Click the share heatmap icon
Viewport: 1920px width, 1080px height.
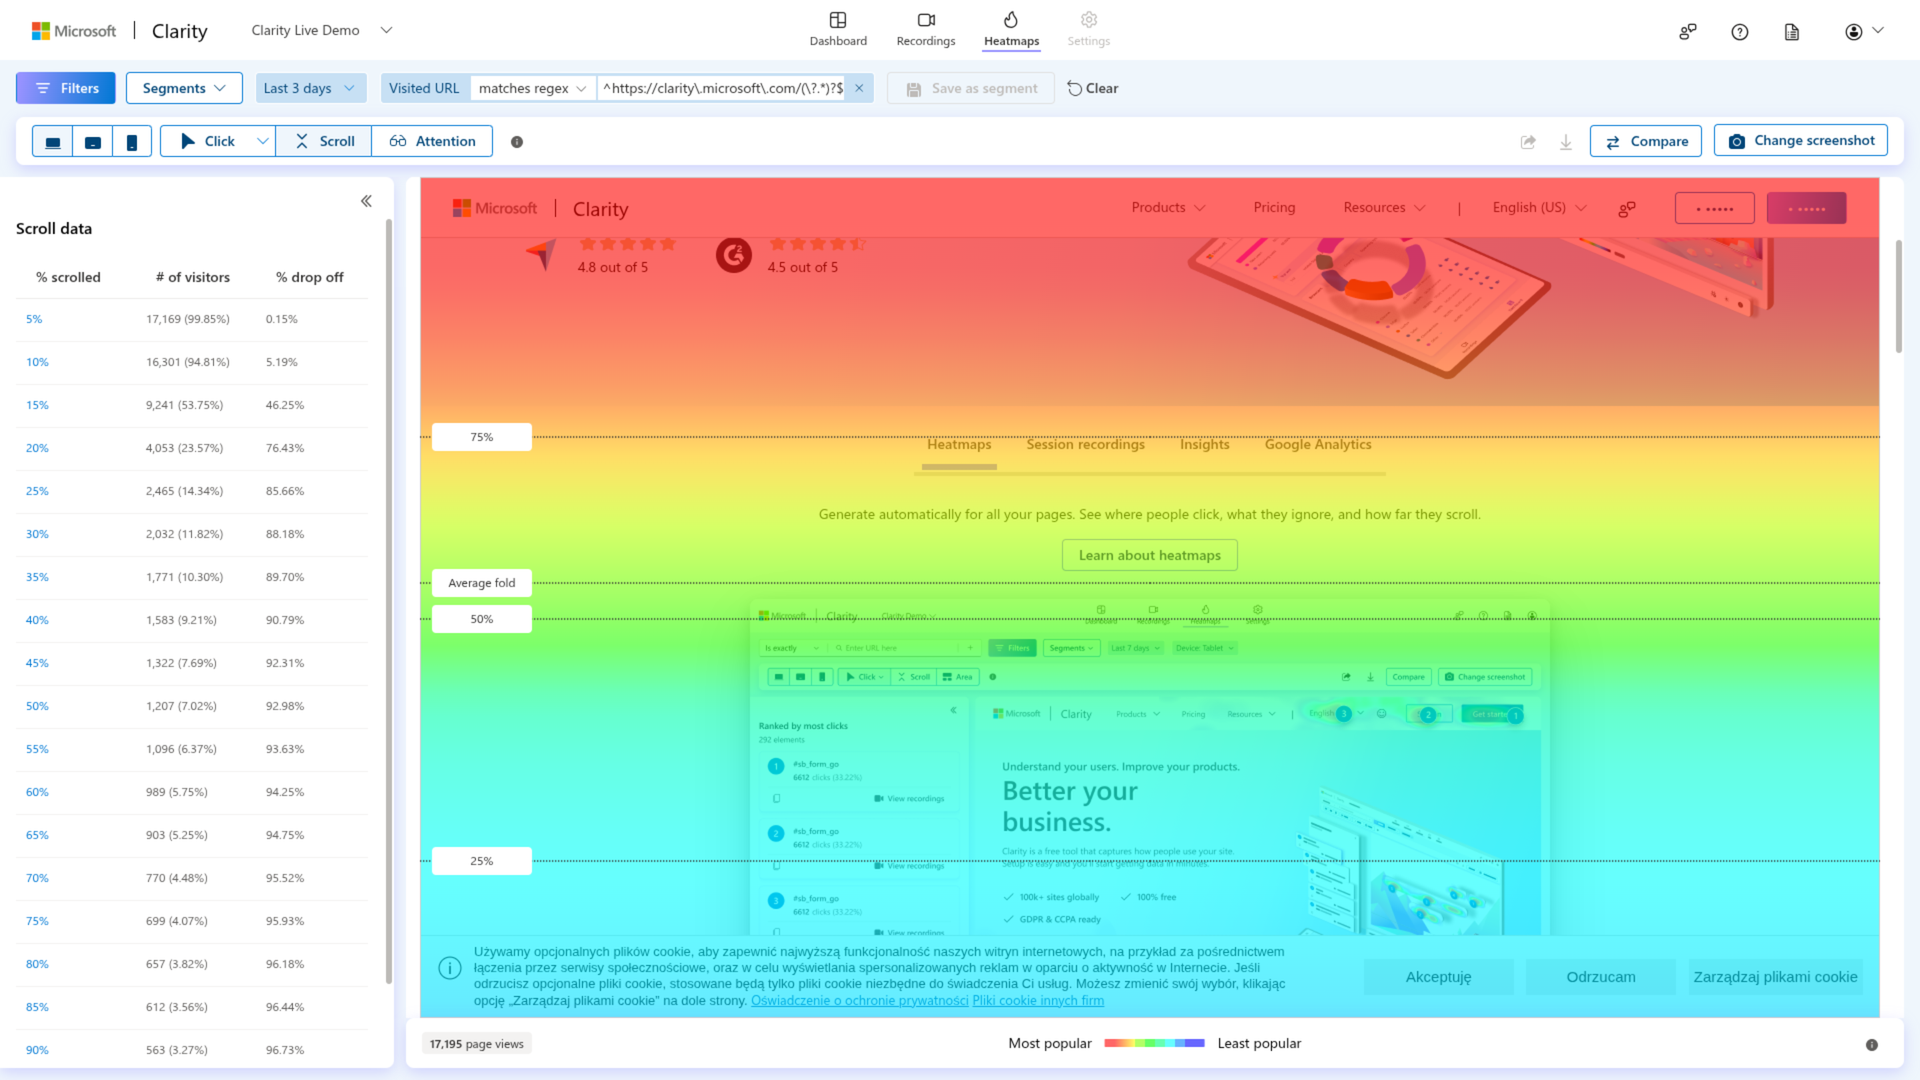click(x=1528, y=142)
